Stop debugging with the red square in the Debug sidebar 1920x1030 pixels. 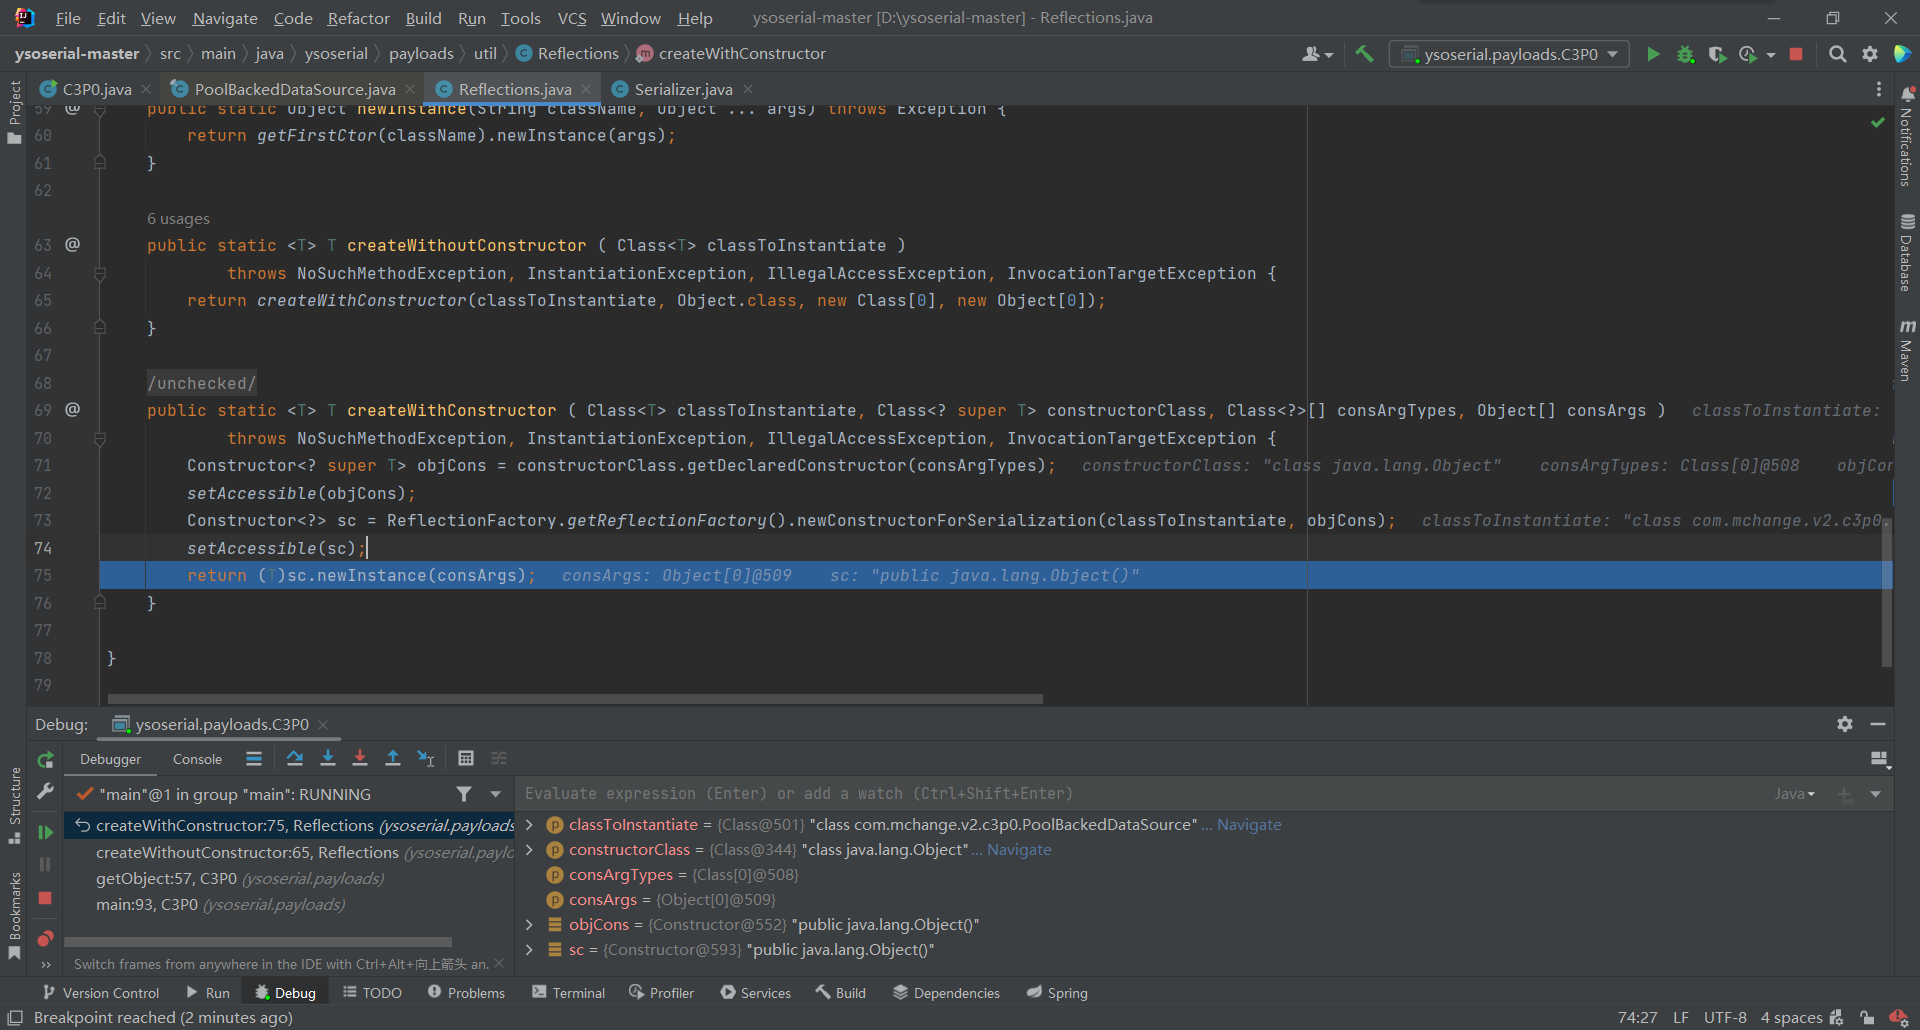point(45,898)
